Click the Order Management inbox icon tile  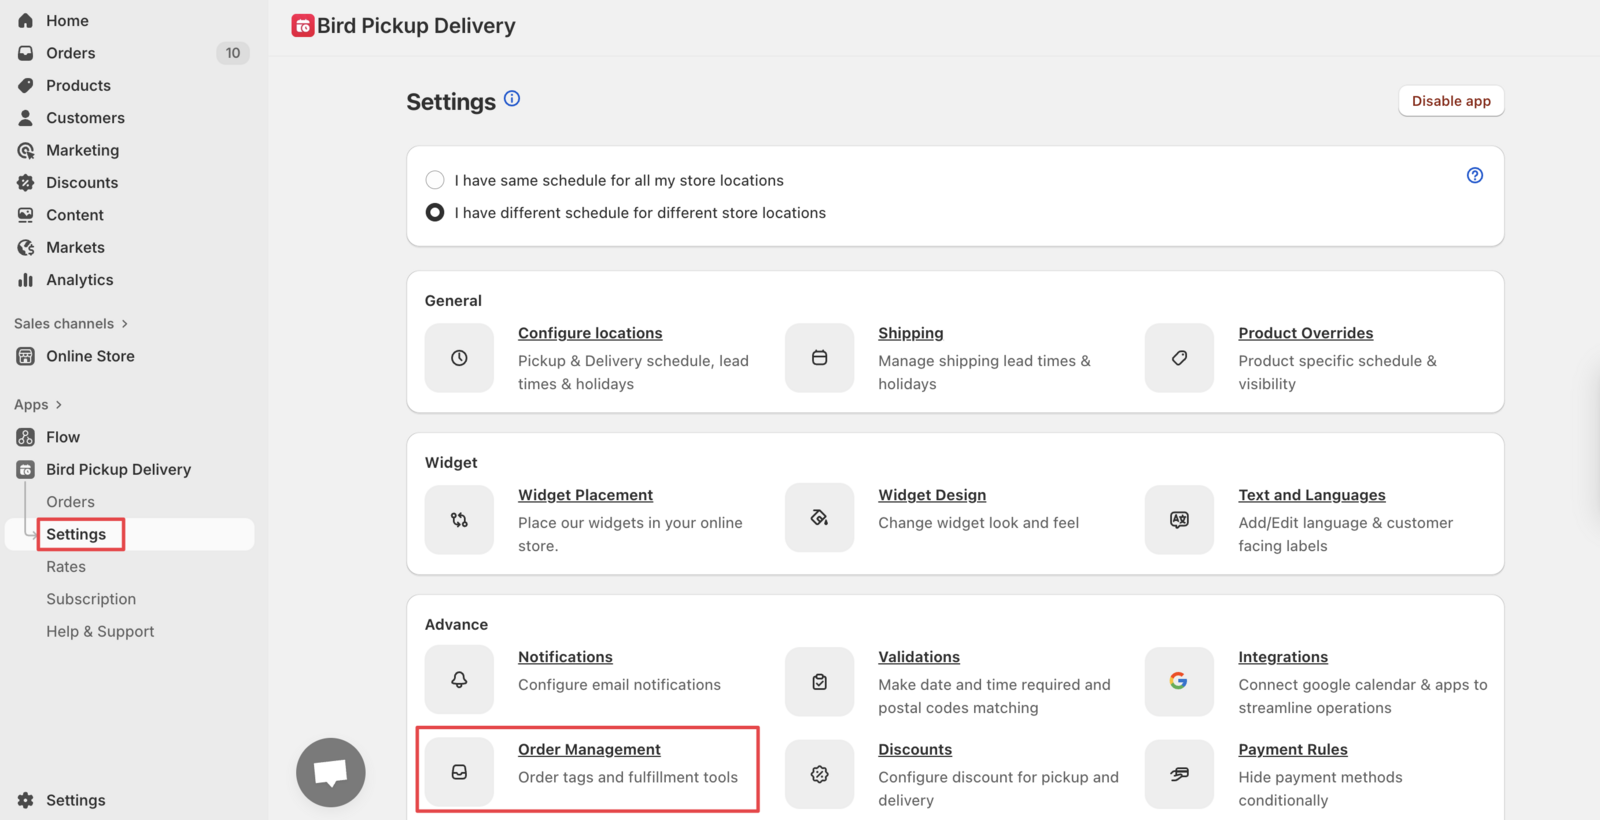(x=459, y=772)
